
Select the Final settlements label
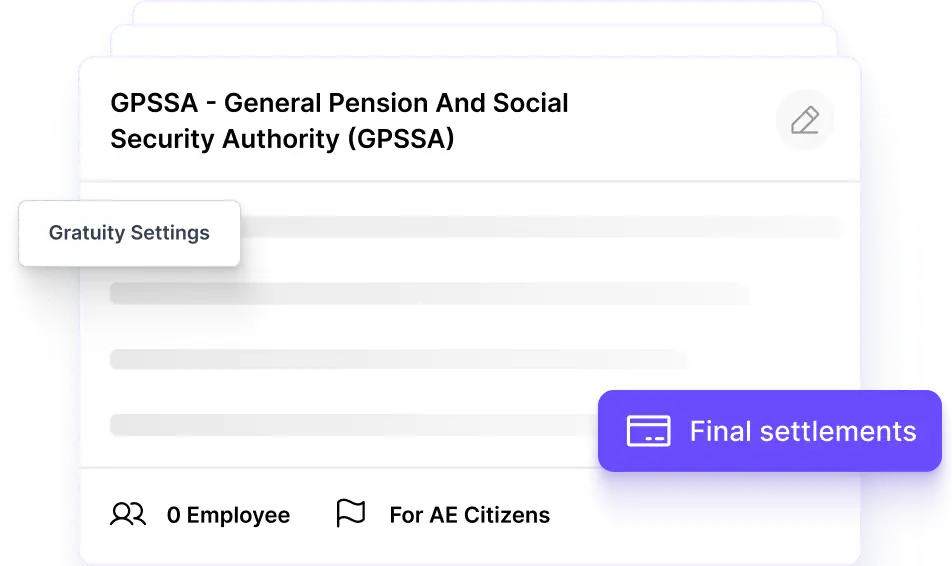click(x=803, y=431)
